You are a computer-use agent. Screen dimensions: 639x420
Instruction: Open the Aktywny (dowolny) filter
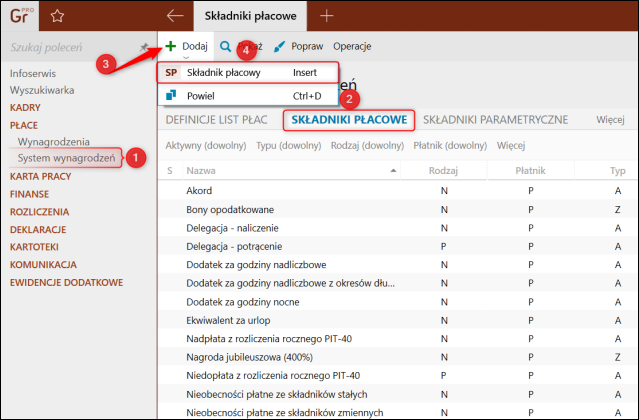[x=206, y=145]
